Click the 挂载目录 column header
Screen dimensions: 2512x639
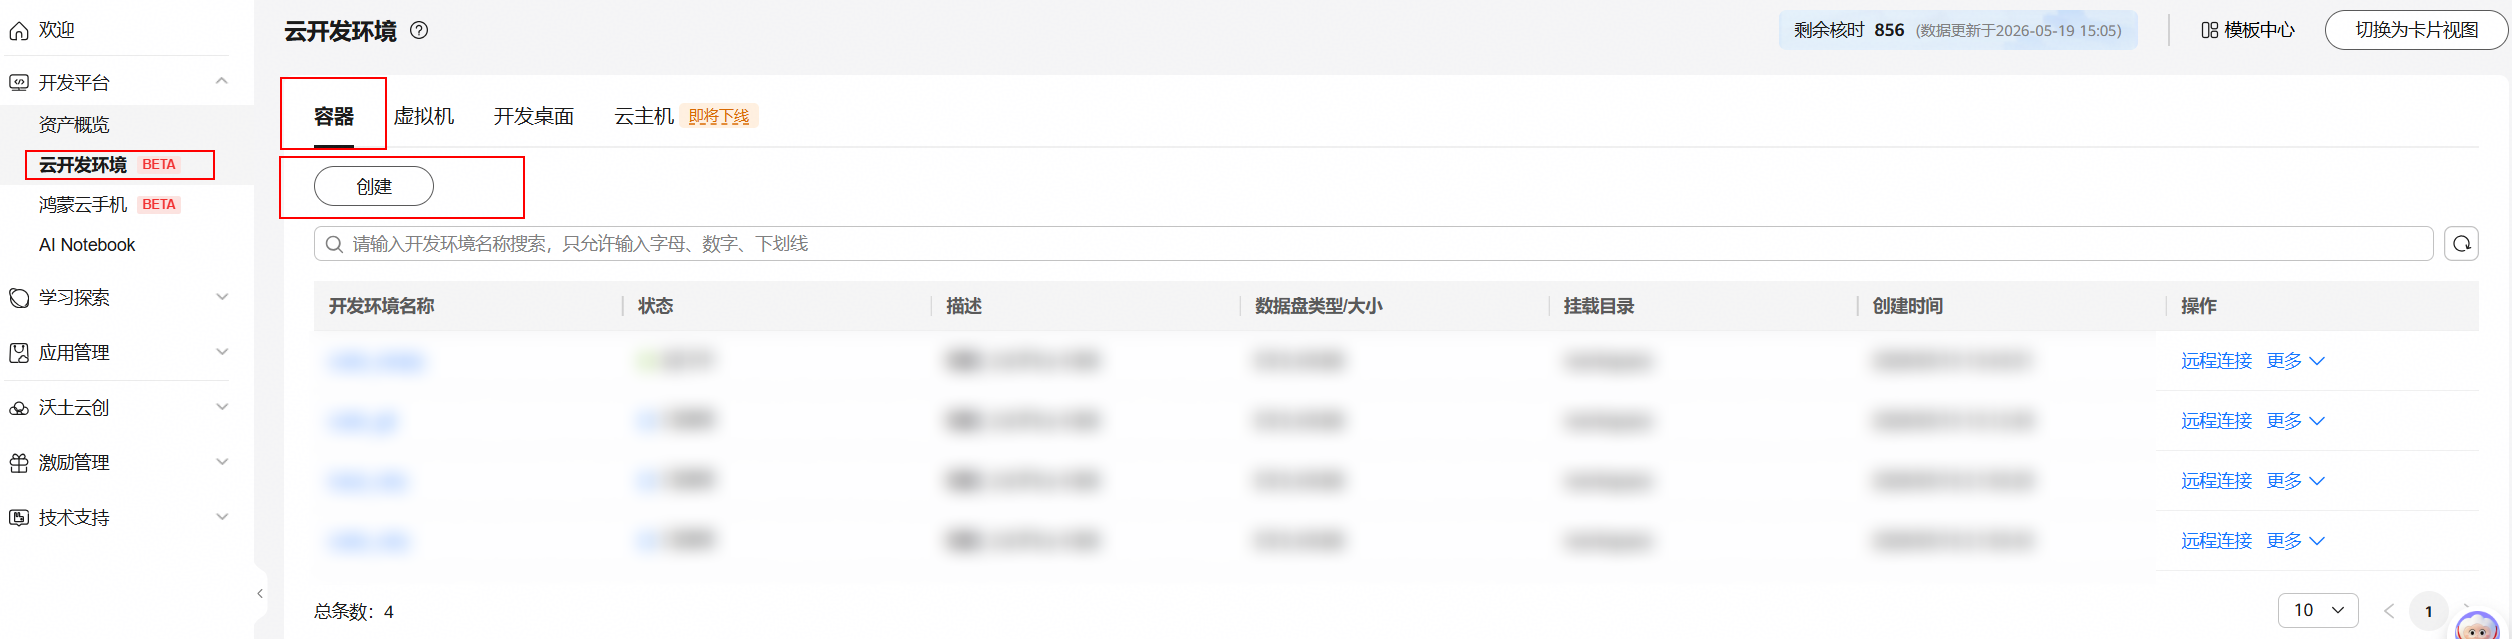point(1599,306)
